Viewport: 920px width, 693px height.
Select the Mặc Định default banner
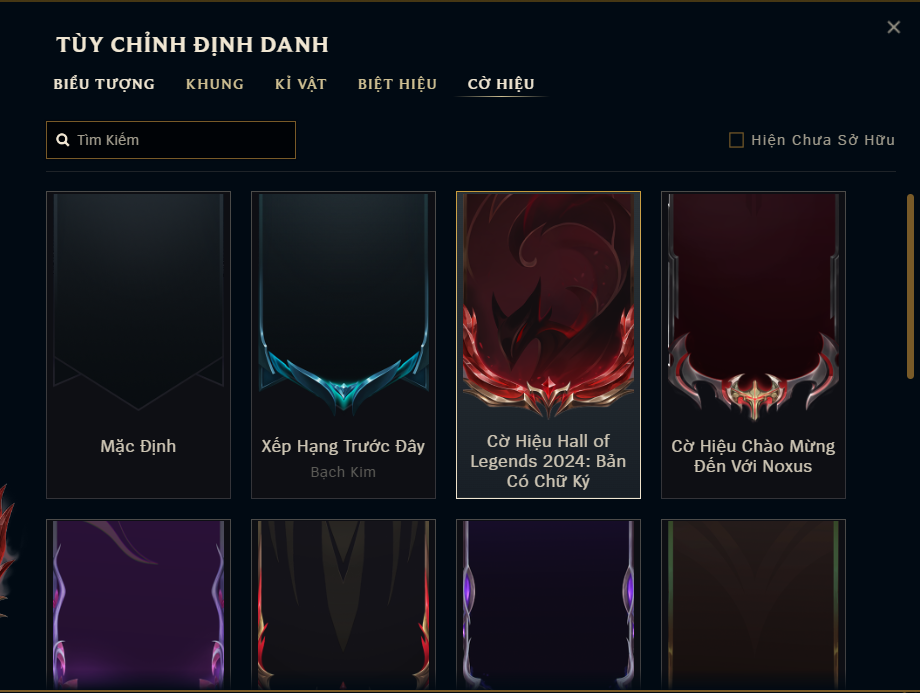click(x=138, y=345)
